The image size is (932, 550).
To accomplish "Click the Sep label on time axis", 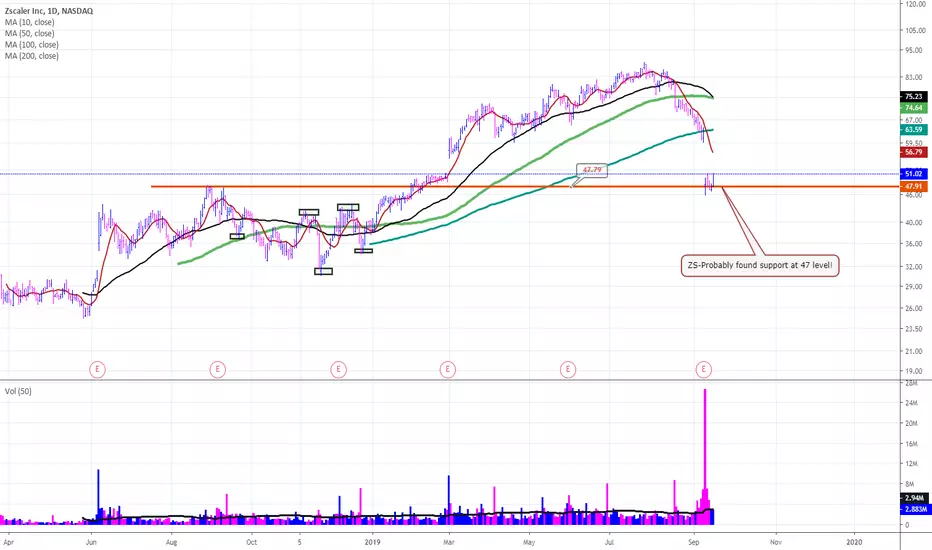I will click(694, 542).
